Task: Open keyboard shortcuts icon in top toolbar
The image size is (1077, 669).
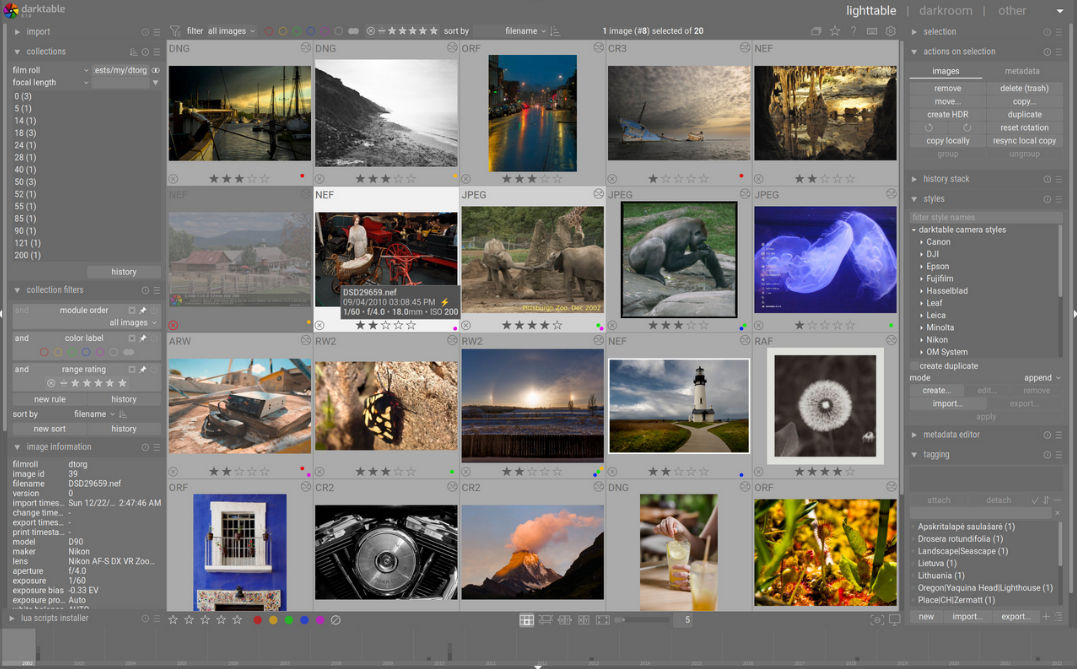Action: pyautogui.click(x=872, y=31)
